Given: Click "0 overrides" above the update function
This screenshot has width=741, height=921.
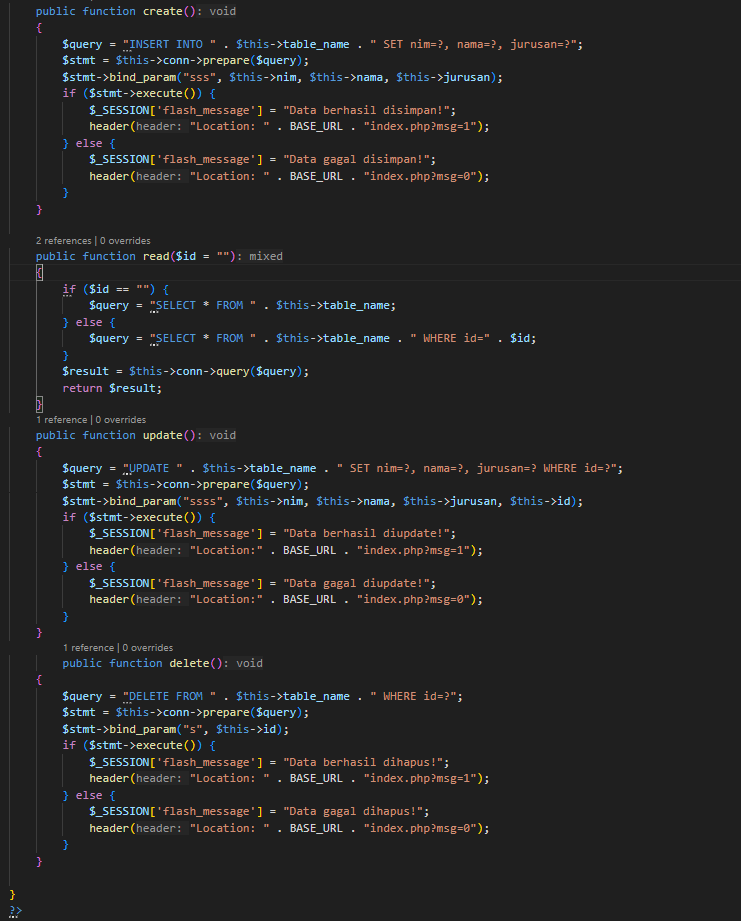Looking at the screenshot, I should click(x=120, y=420).
